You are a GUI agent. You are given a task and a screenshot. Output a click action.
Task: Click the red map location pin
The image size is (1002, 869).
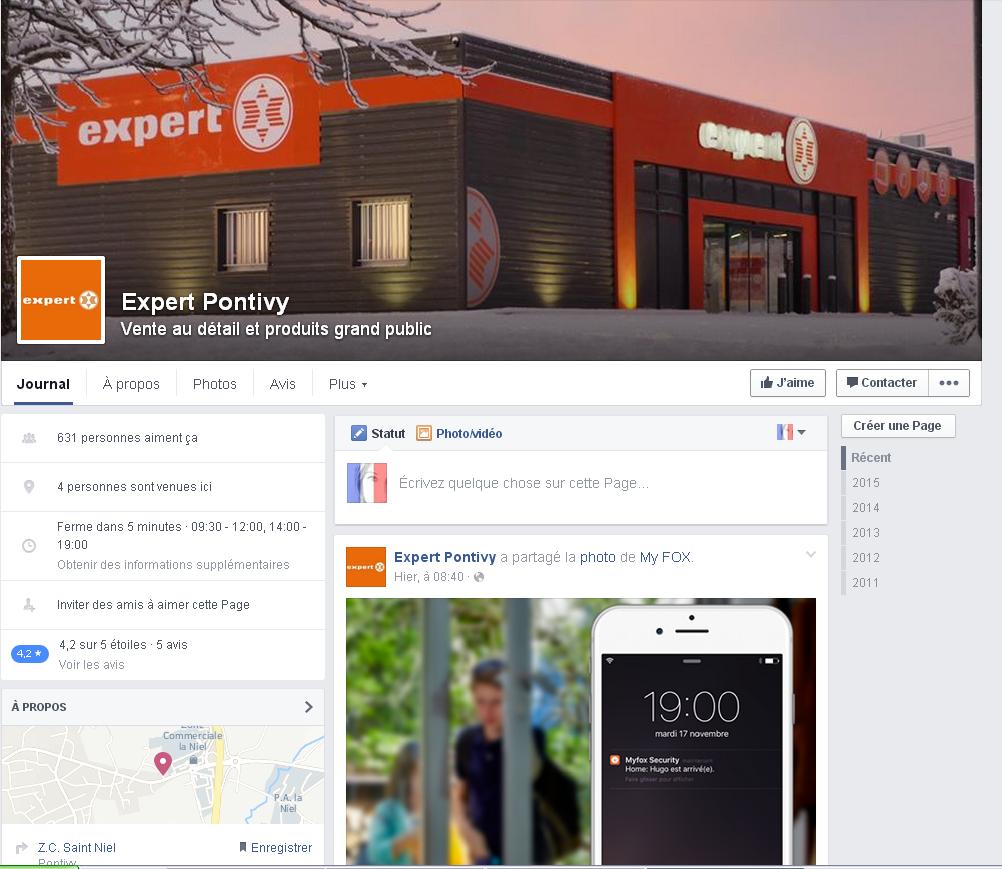click(163, 763)
